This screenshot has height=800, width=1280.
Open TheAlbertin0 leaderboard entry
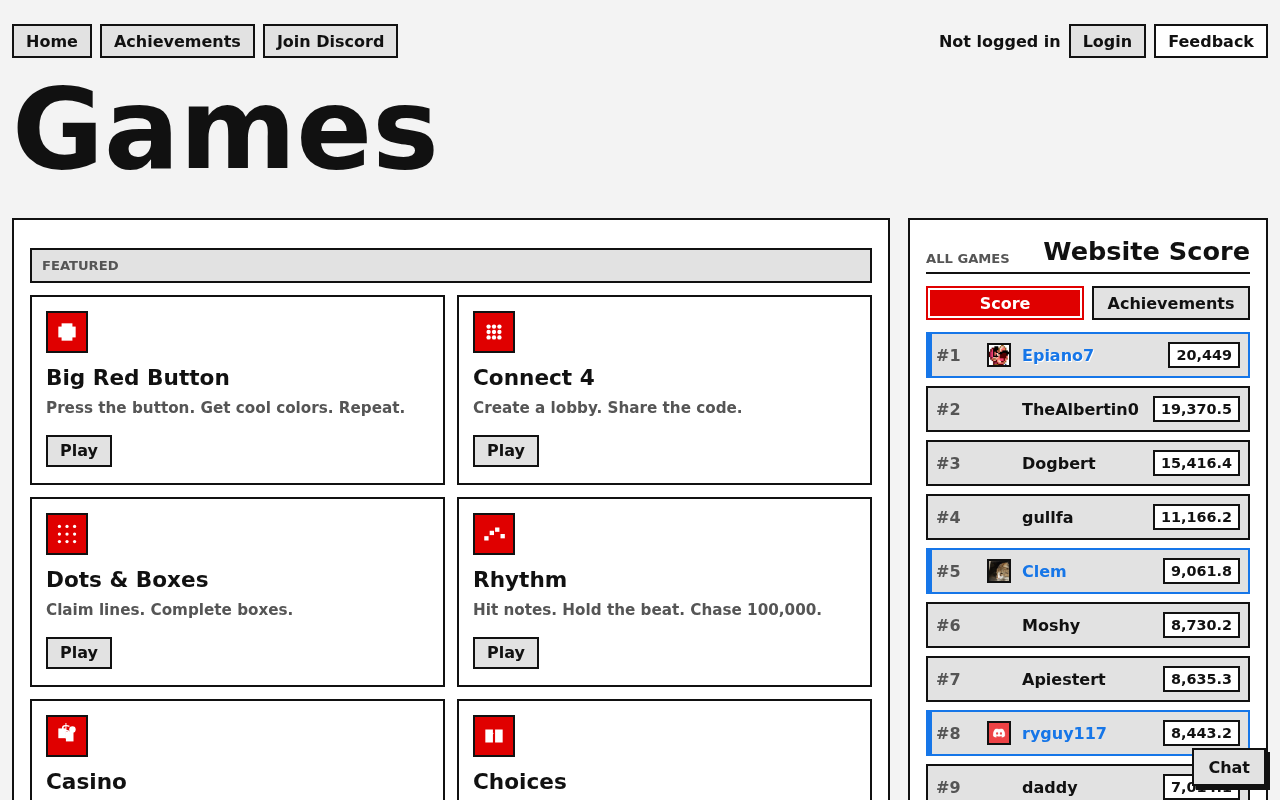pyautogui.click(x=1088, y=409)
